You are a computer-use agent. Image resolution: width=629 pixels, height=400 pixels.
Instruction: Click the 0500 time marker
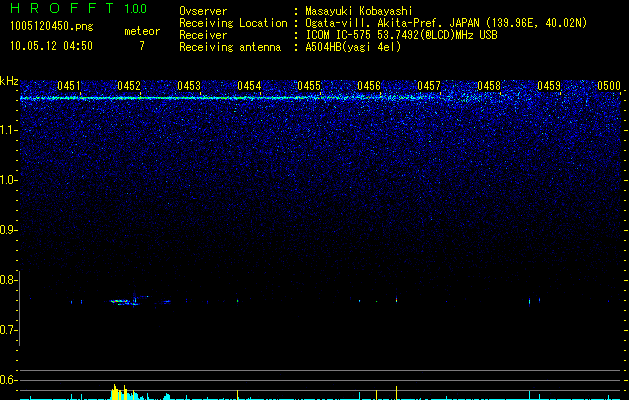(x=609, y=85)
